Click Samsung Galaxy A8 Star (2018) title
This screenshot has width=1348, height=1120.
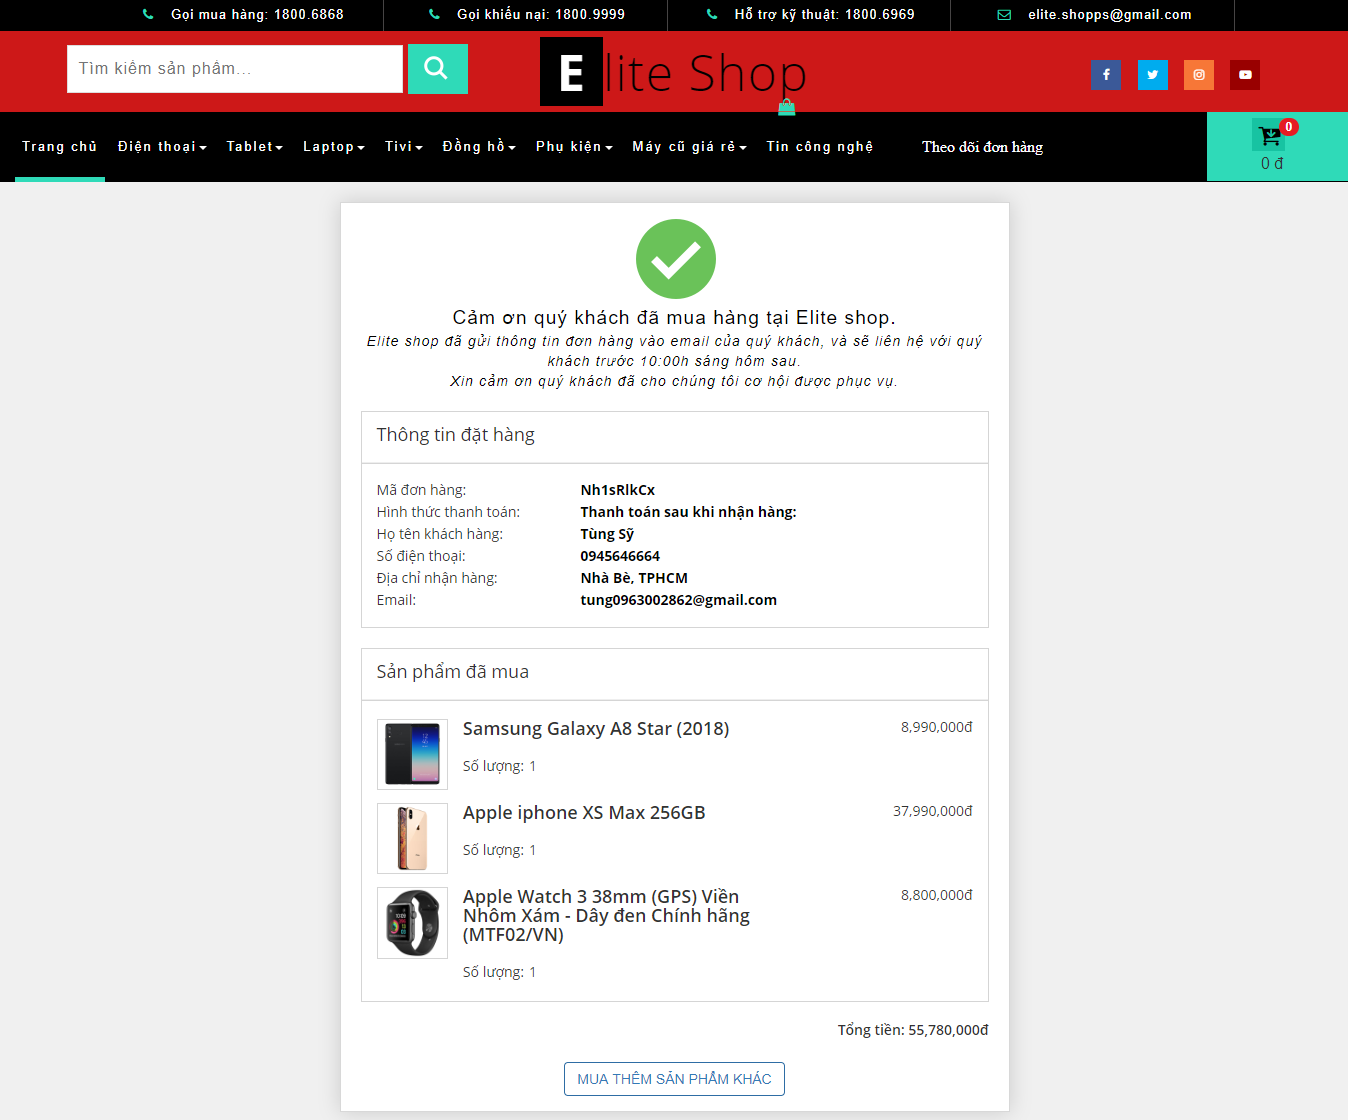(x=596, y=729)
